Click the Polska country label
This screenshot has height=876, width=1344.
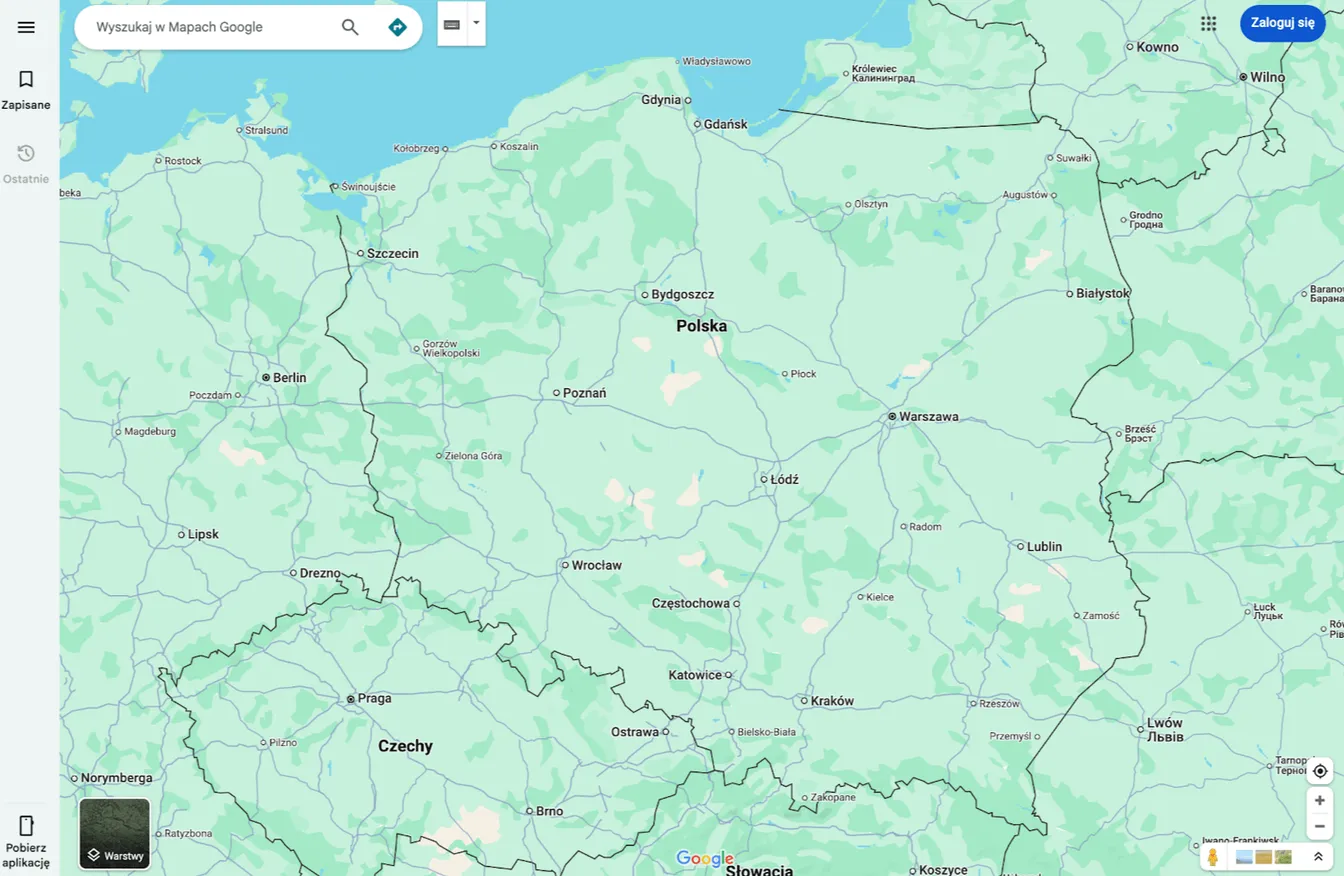point(702,326)
